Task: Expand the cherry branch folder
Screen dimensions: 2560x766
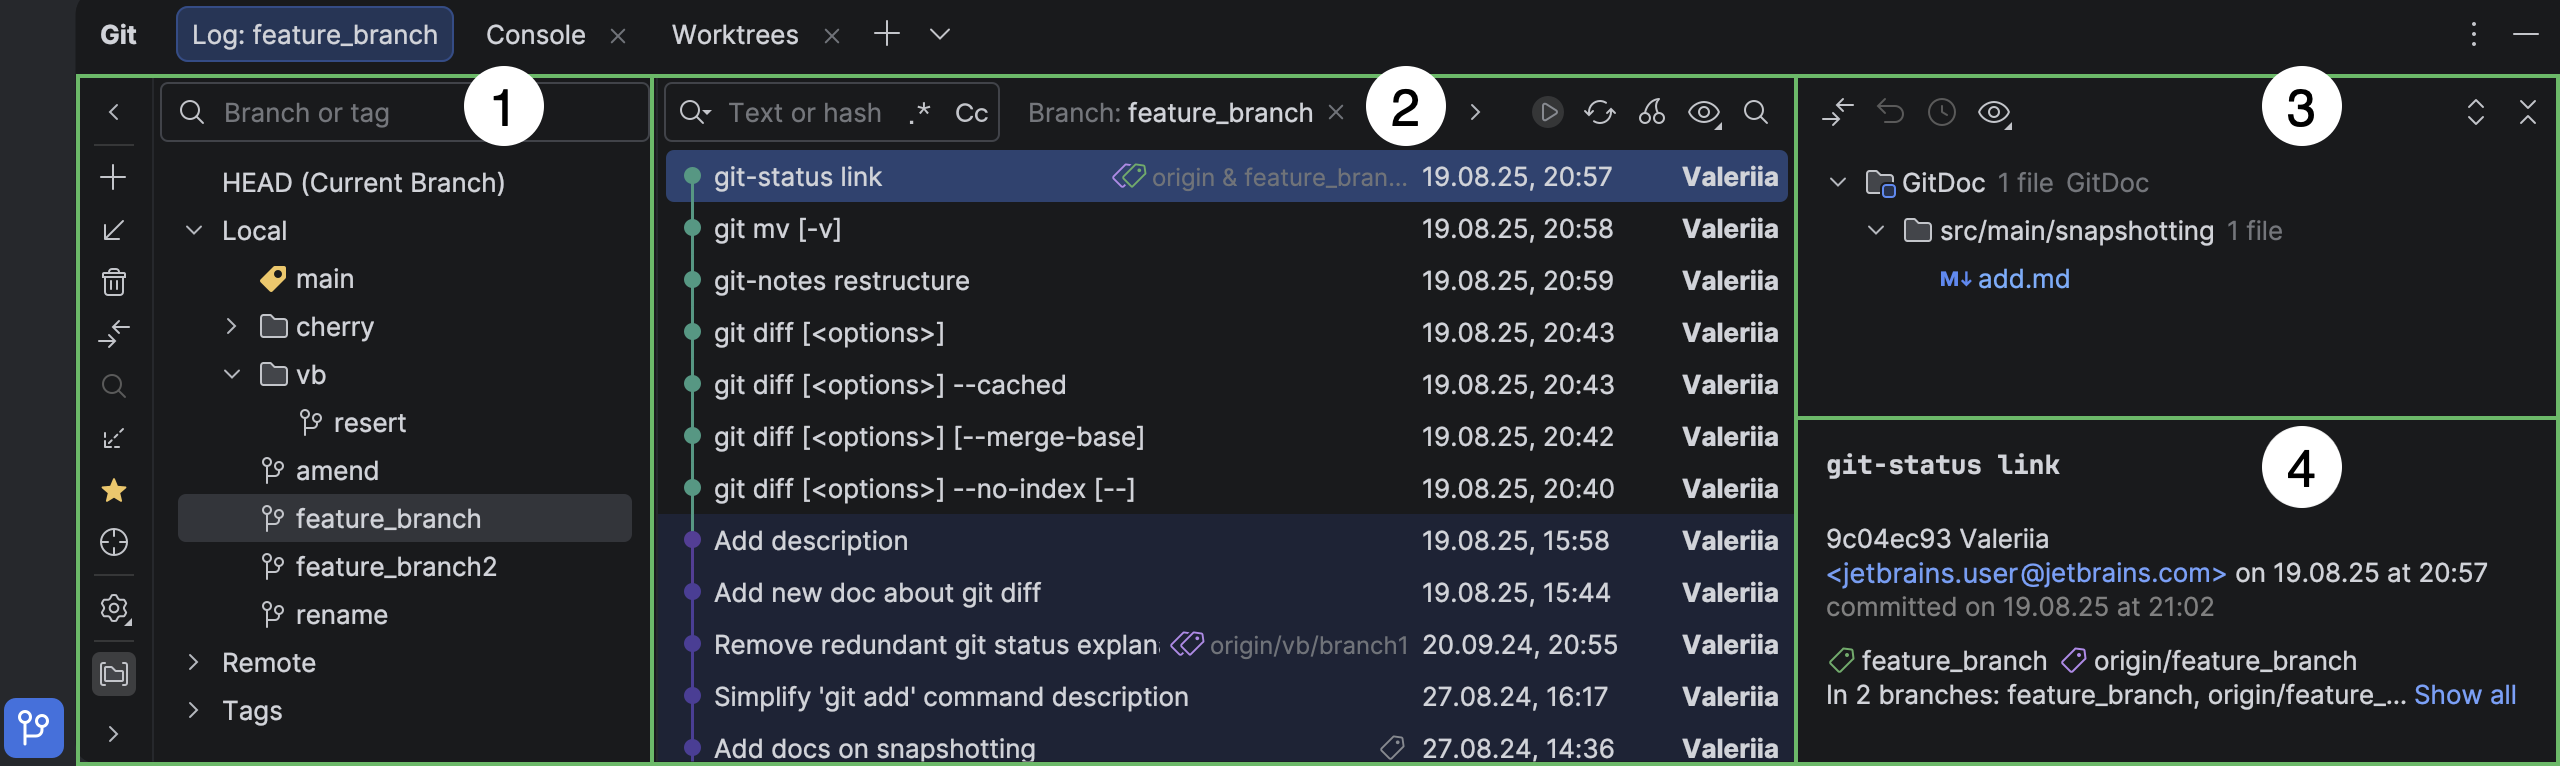Action: pos(231,326)
